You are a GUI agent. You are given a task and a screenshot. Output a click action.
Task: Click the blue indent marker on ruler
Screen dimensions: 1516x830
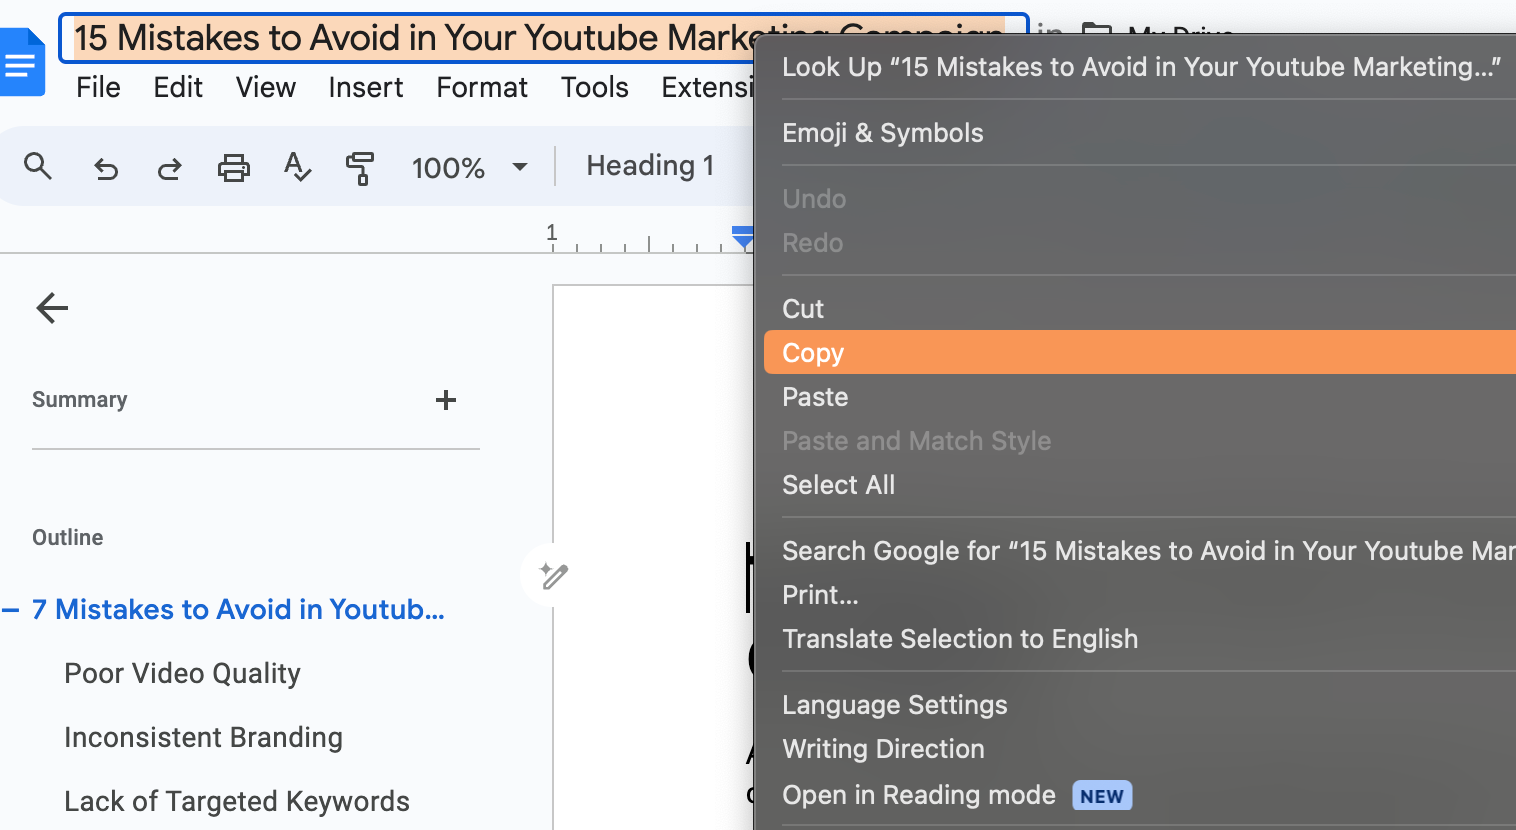pos(742,237)
